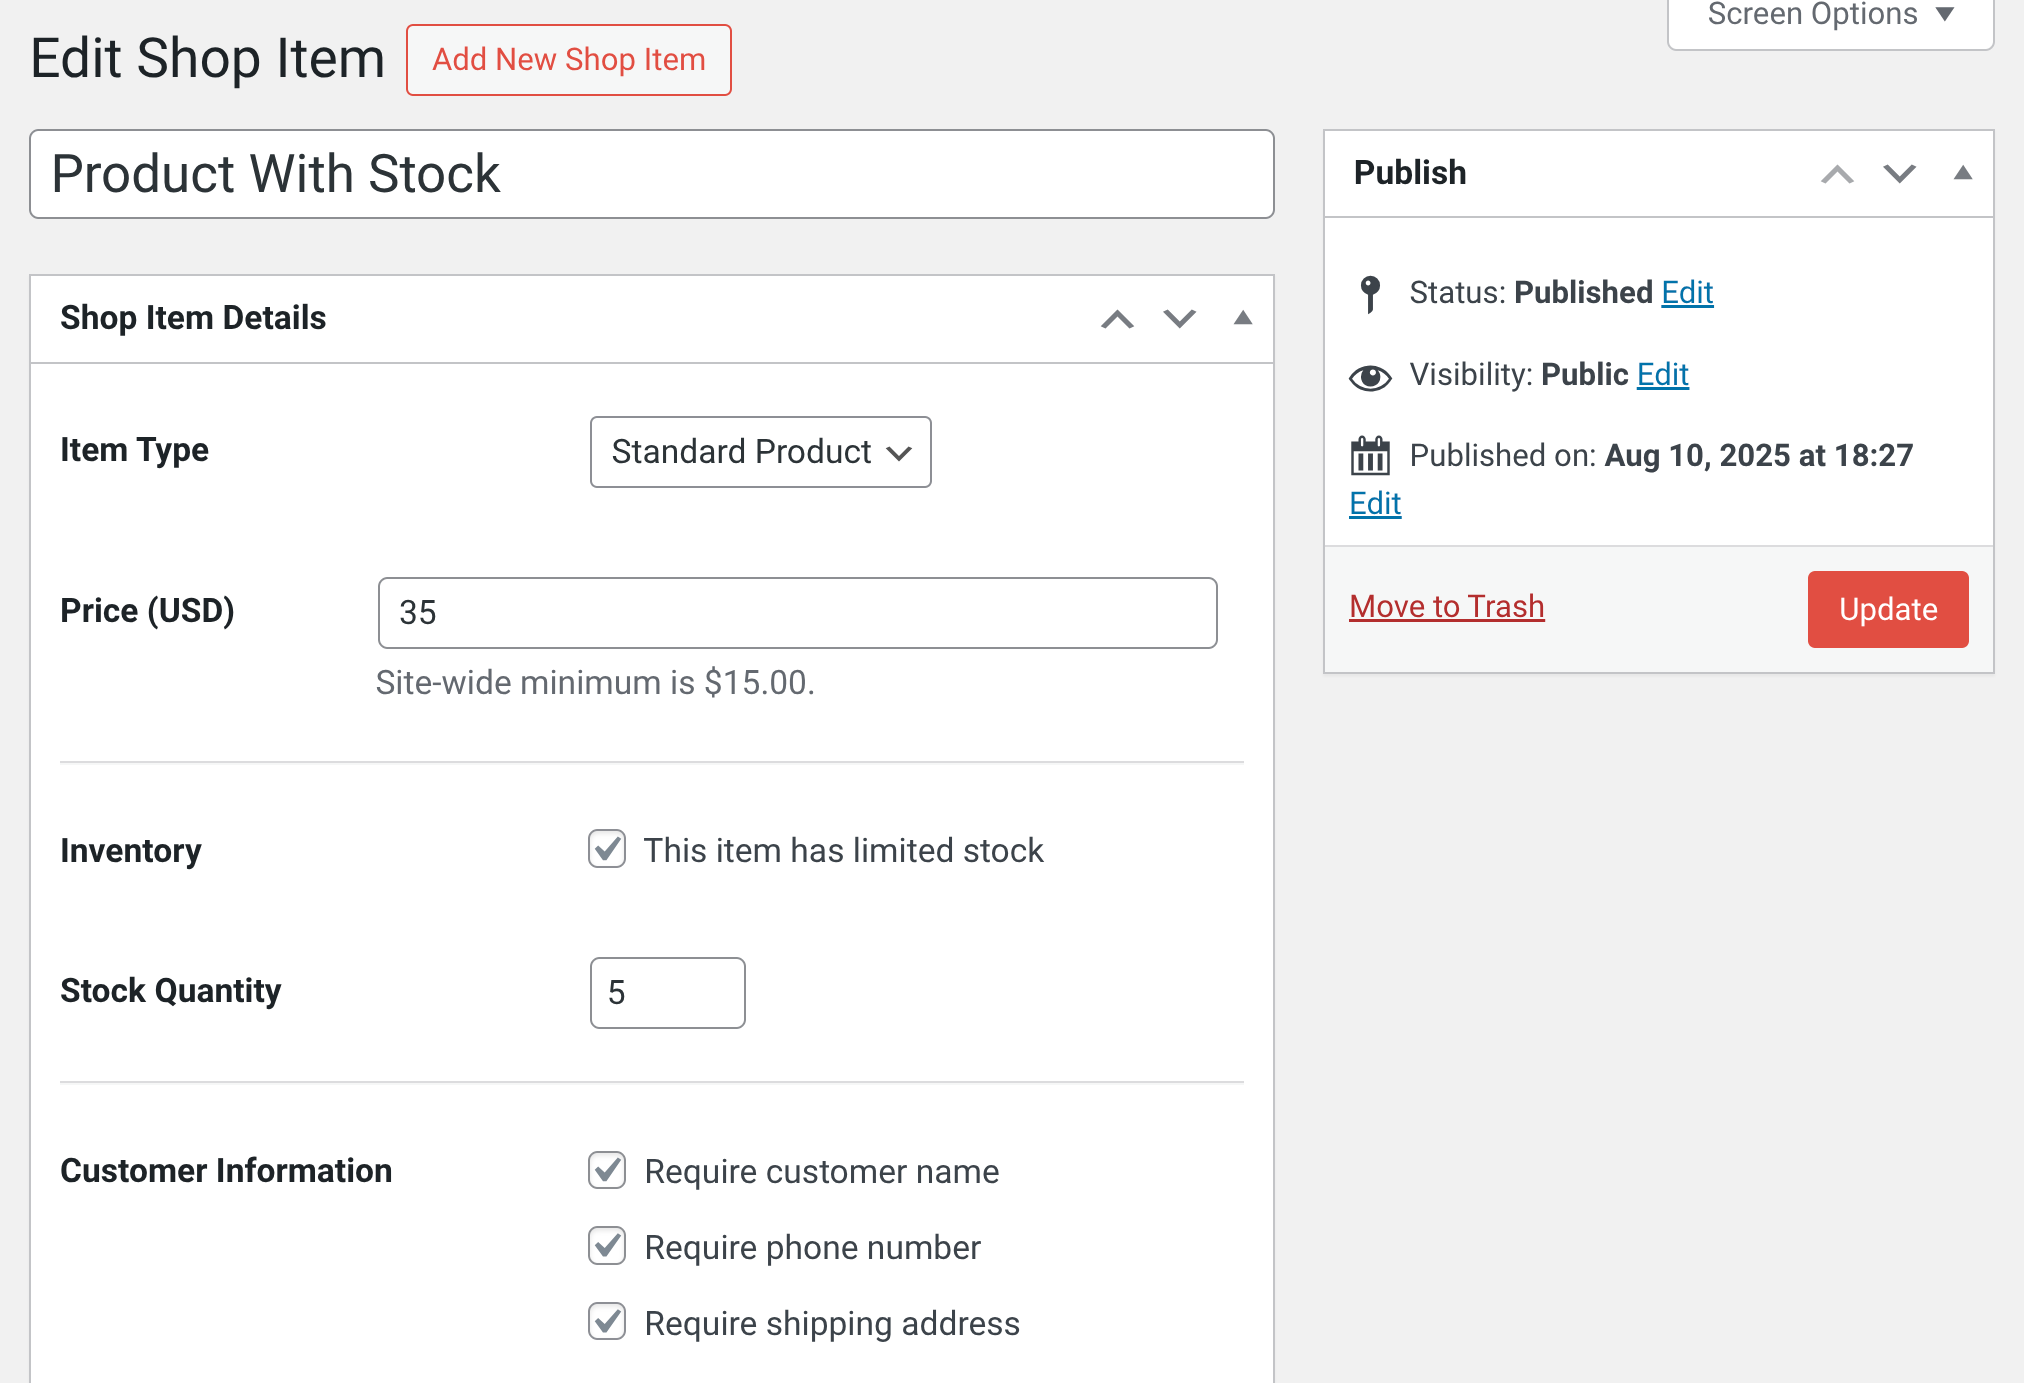Collapse the Shop Item Details panel
The image size is (2024, 1383).
[x=1242, y=318]
